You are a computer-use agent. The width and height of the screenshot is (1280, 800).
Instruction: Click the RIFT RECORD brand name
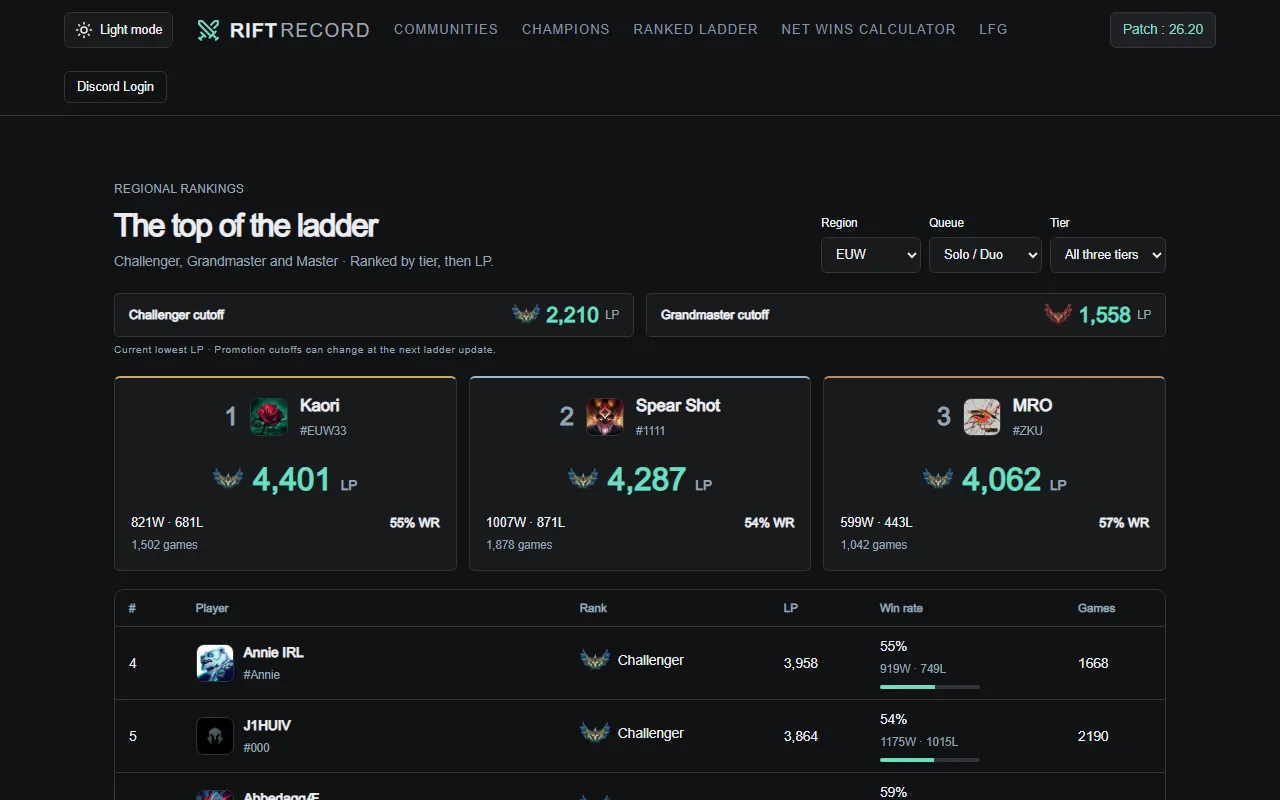[300, 30]
